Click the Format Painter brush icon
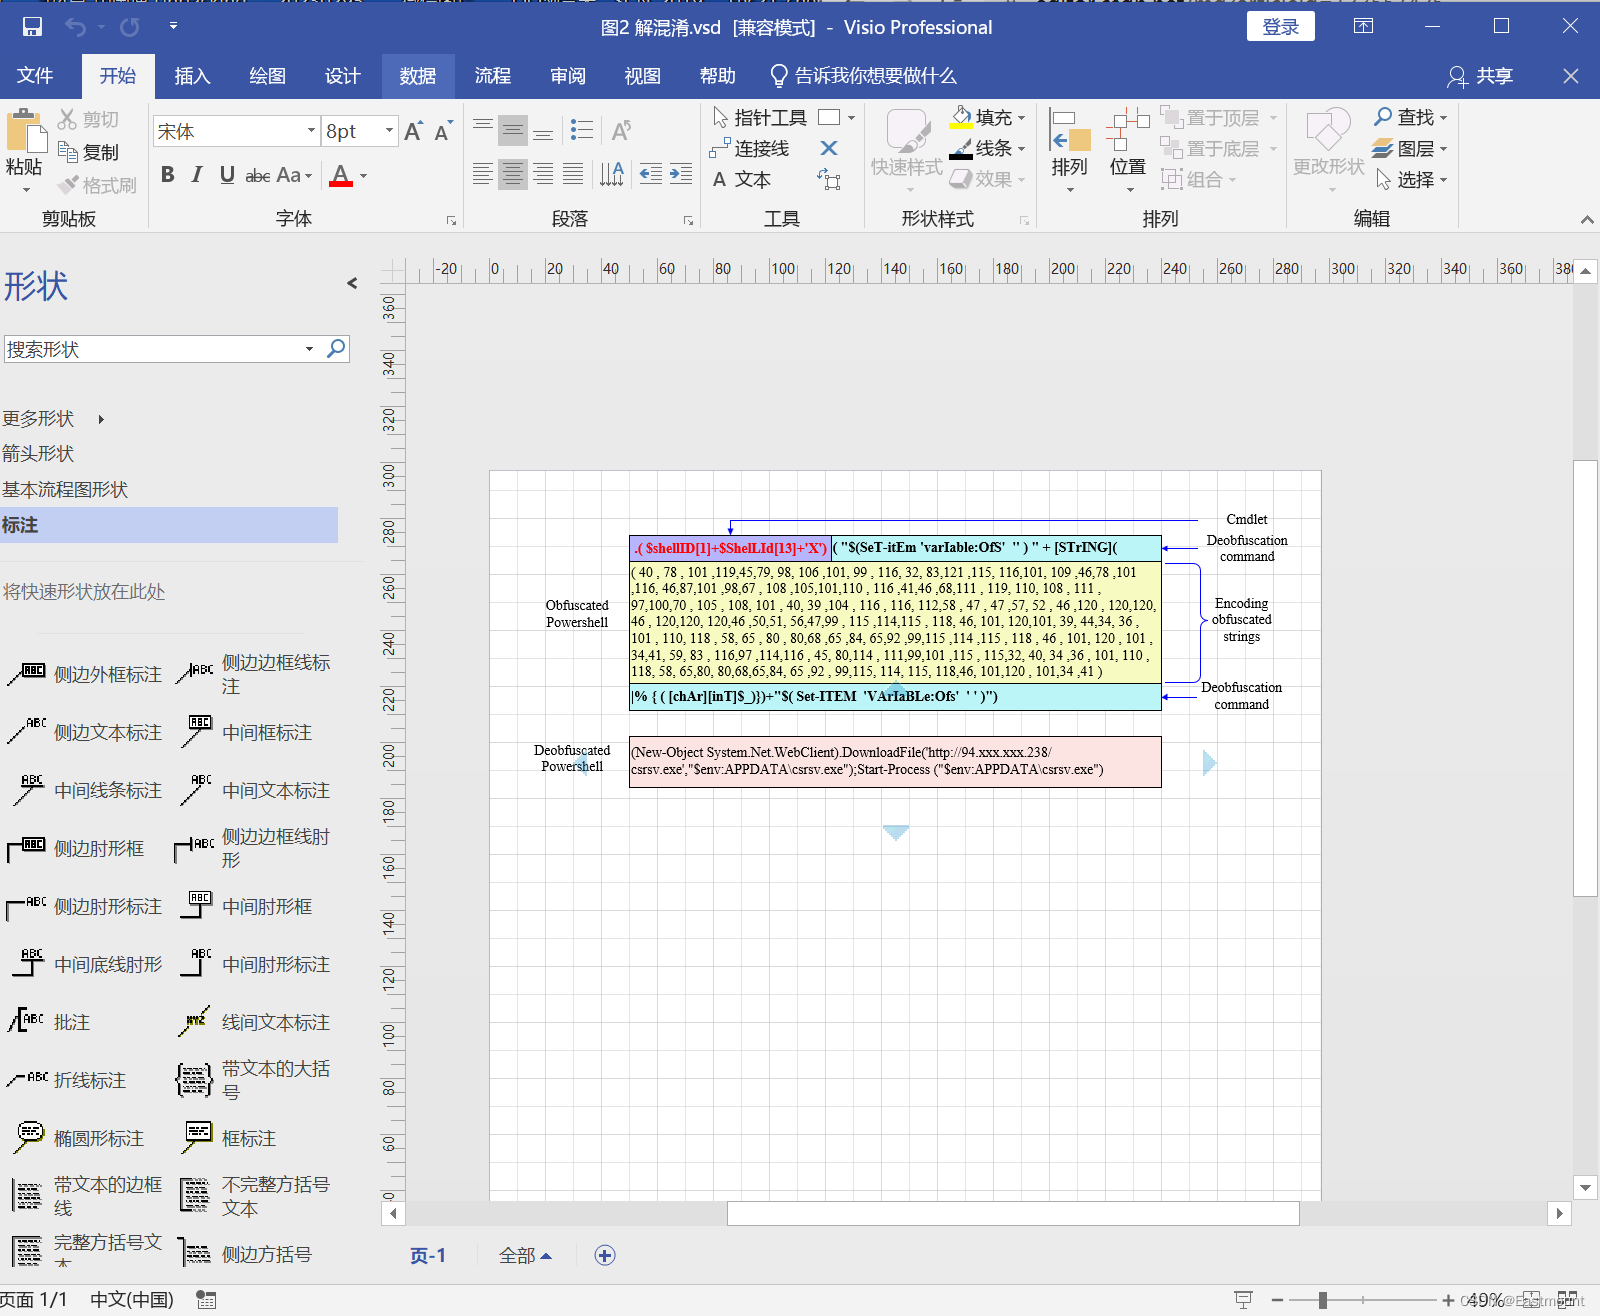Viewport: 1600px width, 1316px height. 68,185
